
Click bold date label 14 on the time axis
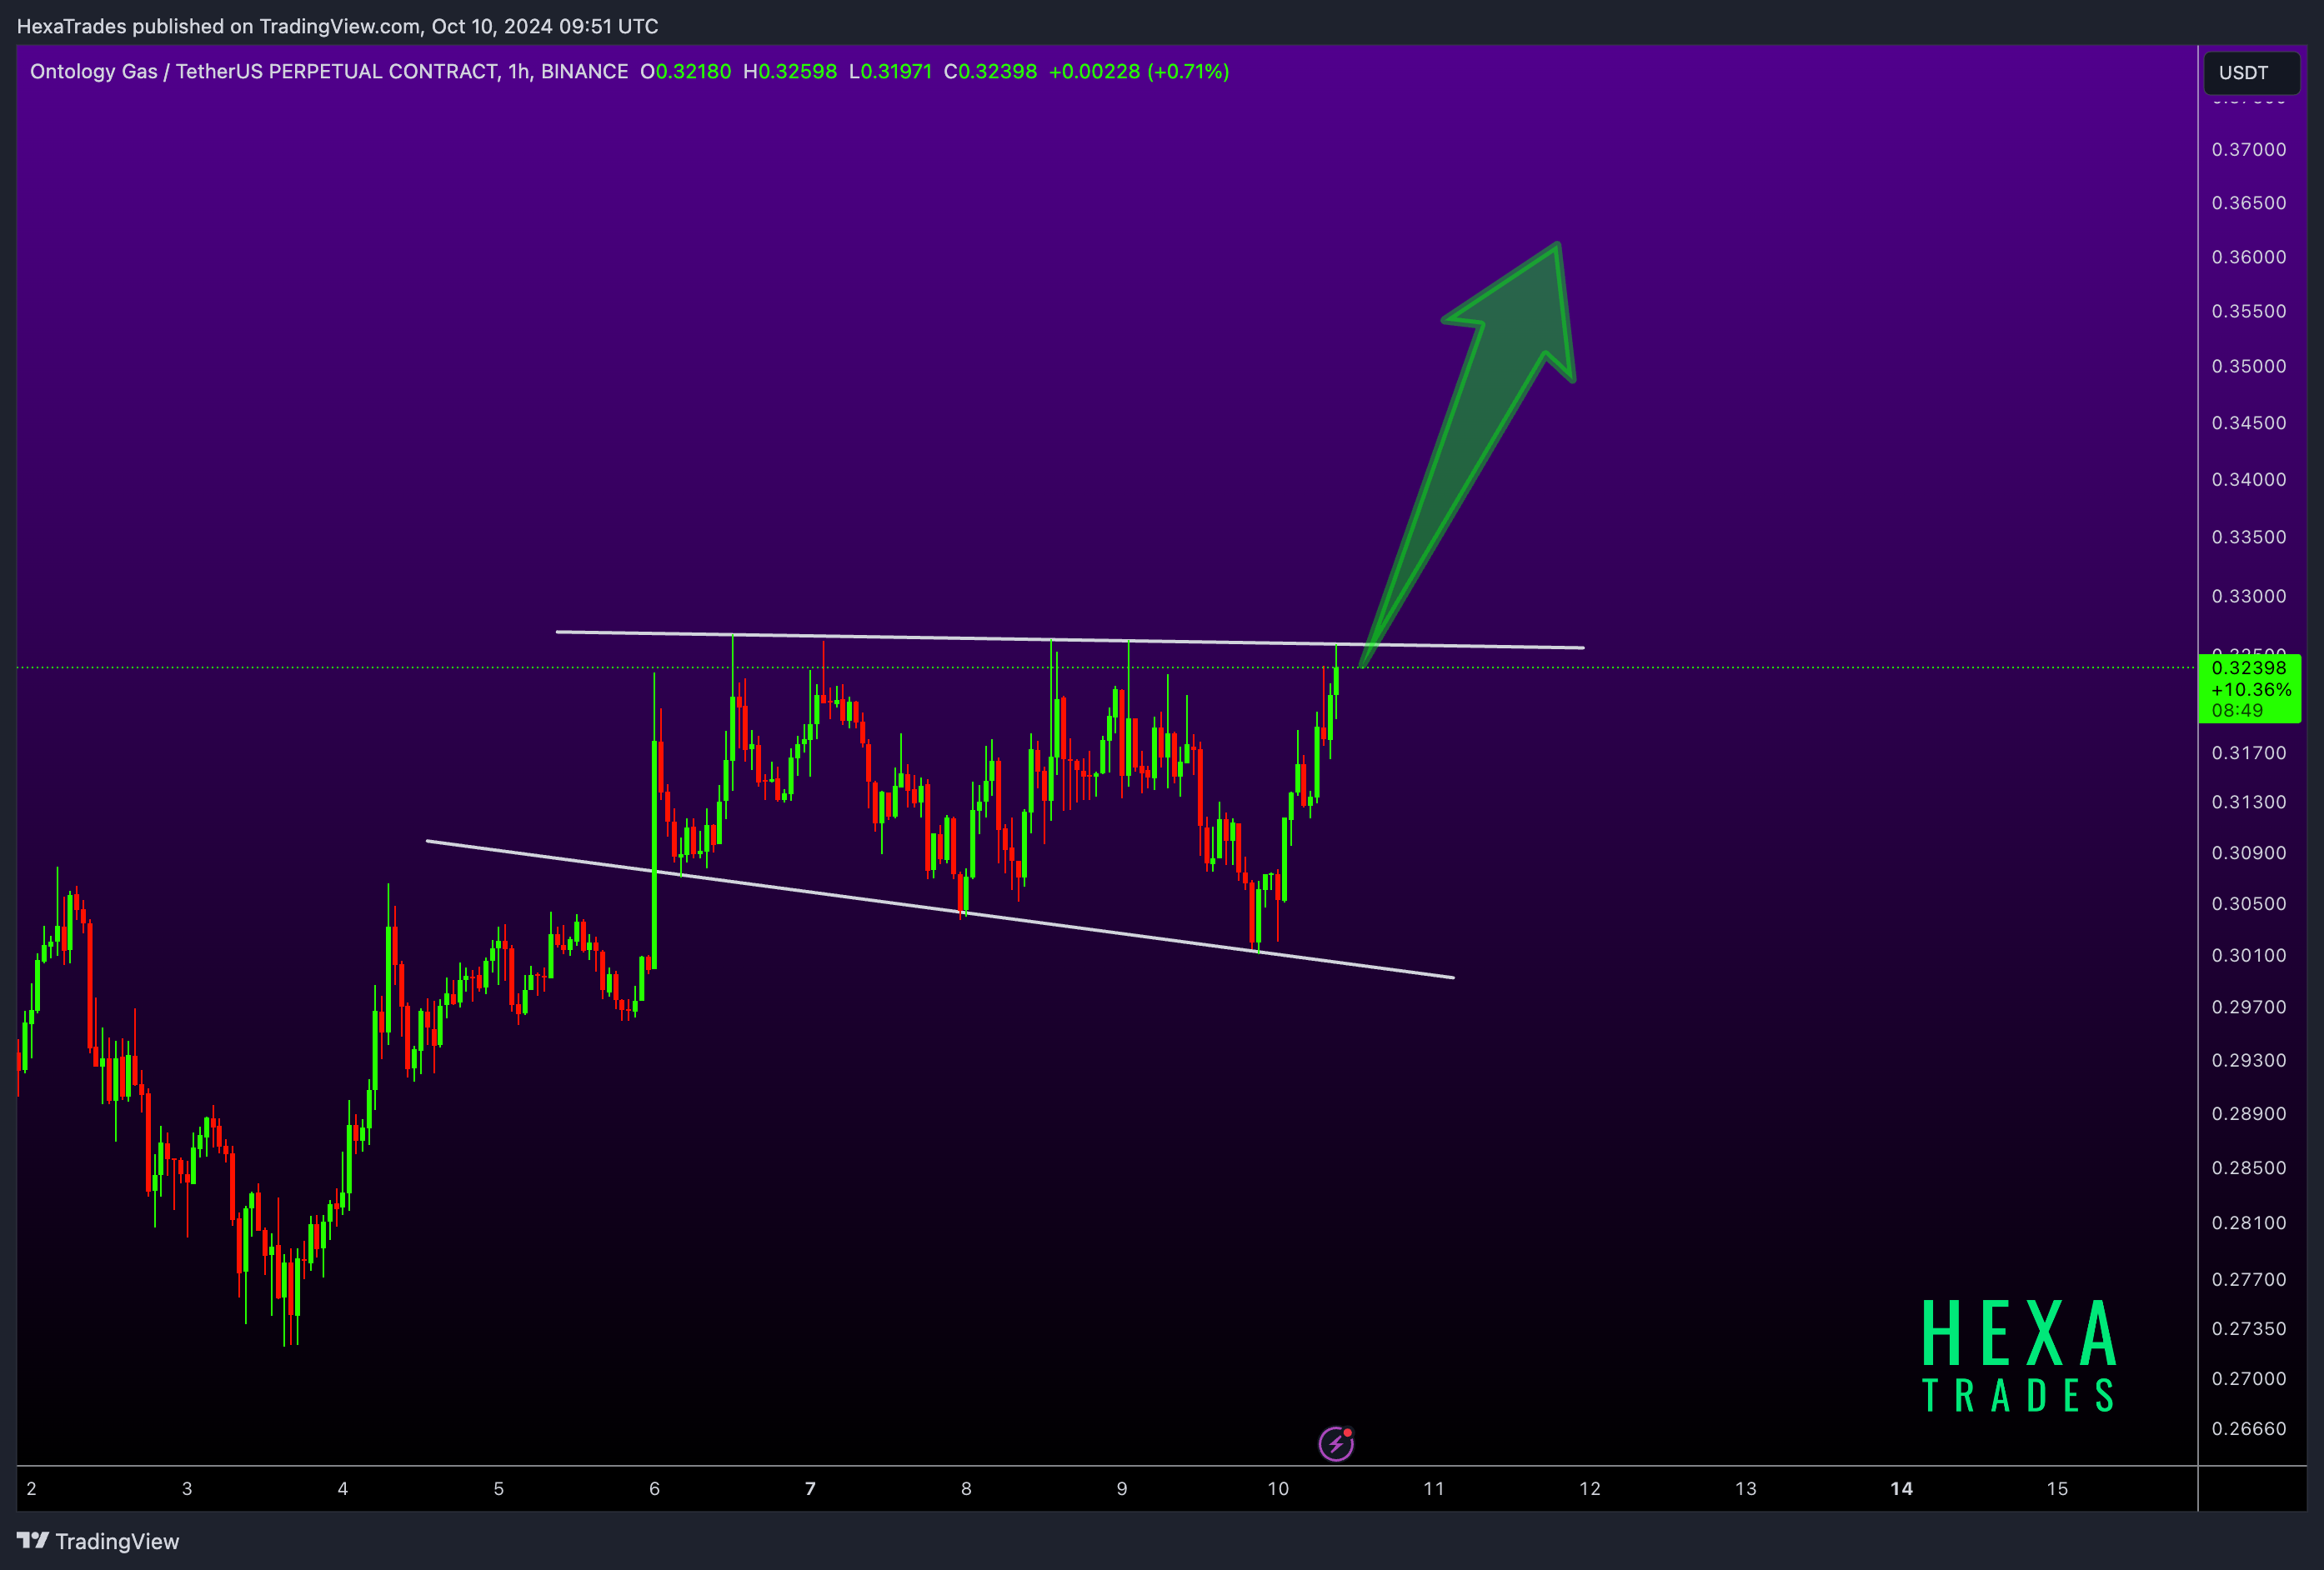point(1901,1488)
